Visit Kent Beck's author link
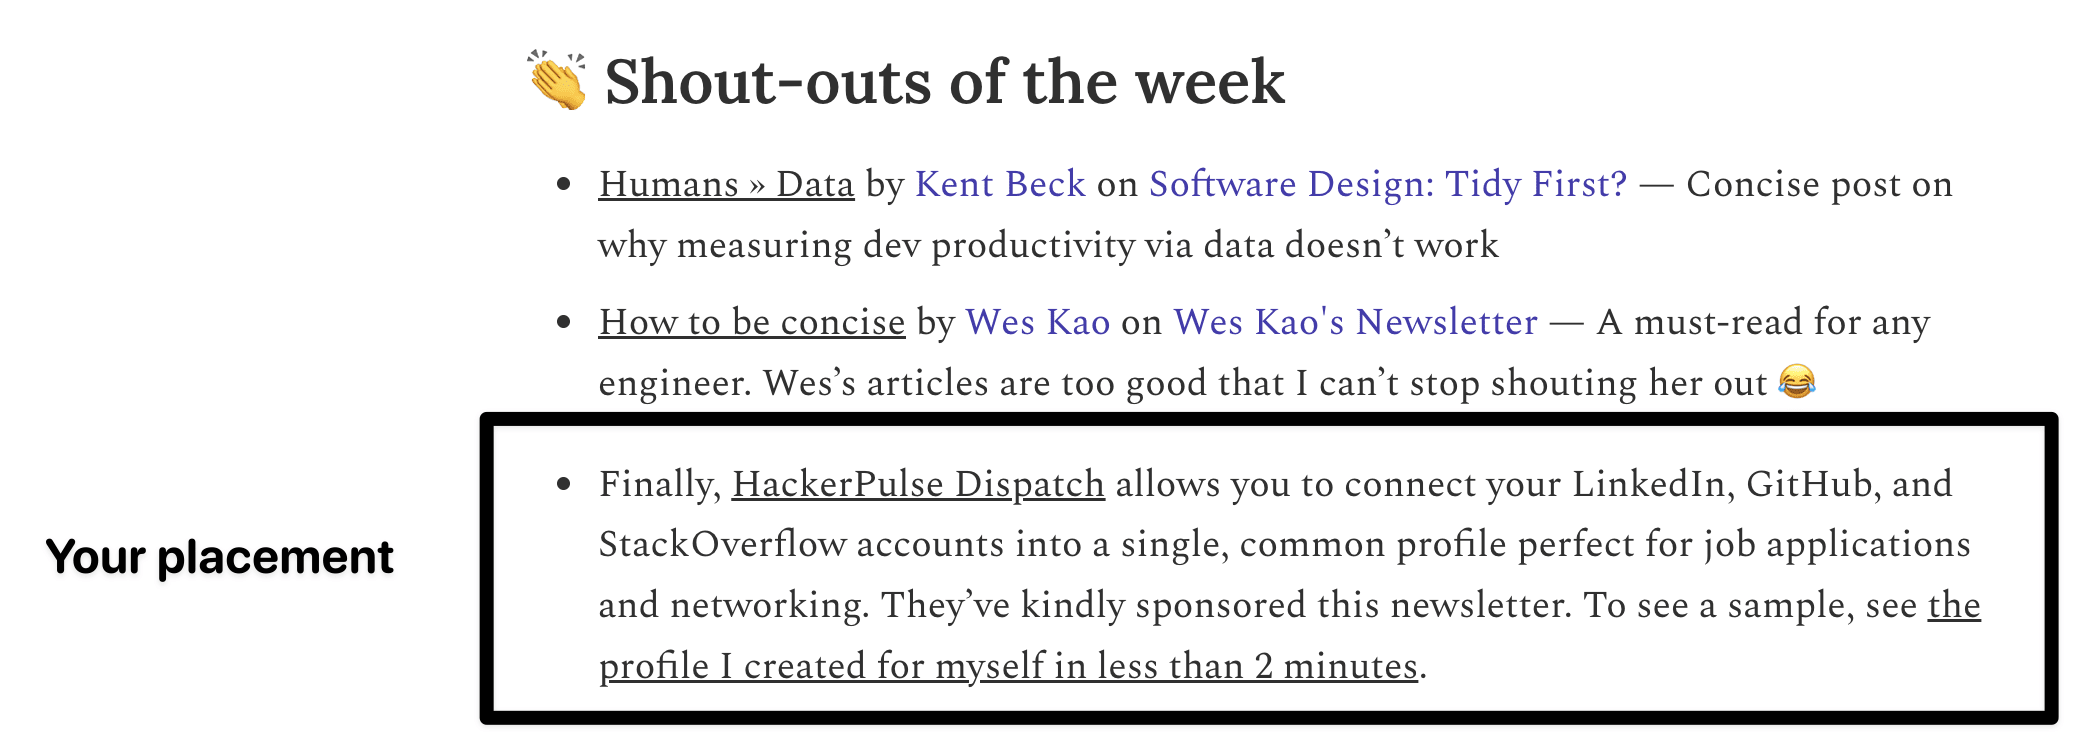The height and width of the screenshot is (742, 2077). [x=1000, y=184]
